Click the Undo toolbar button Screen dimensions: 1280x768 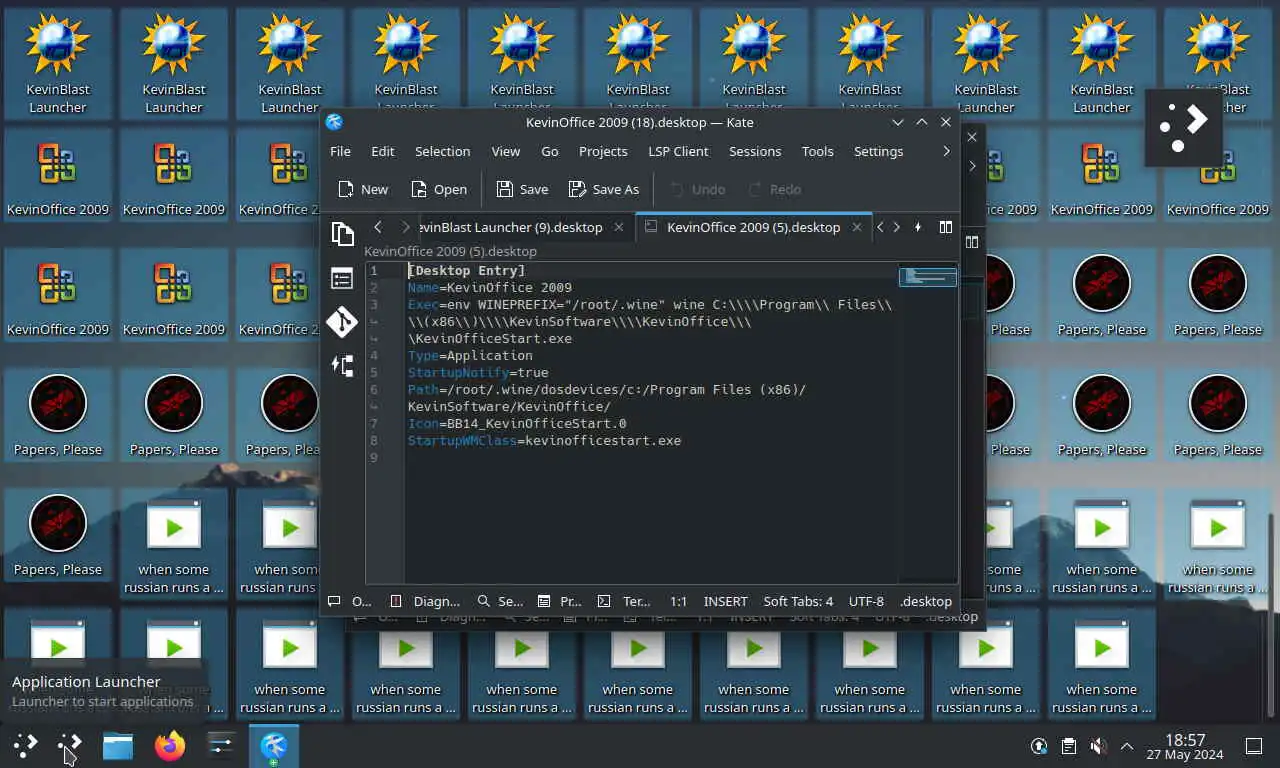pos(697,189)
